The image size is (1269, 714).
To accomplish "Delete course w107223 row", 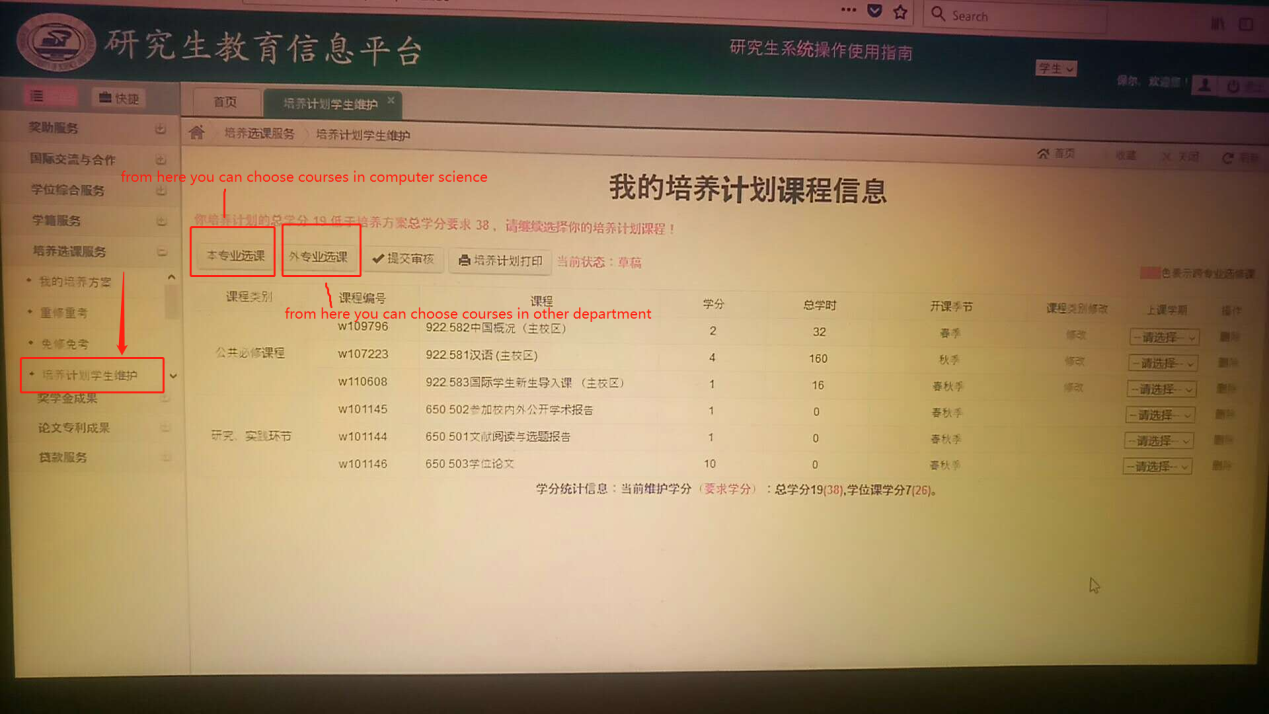I will (1228, 363).
